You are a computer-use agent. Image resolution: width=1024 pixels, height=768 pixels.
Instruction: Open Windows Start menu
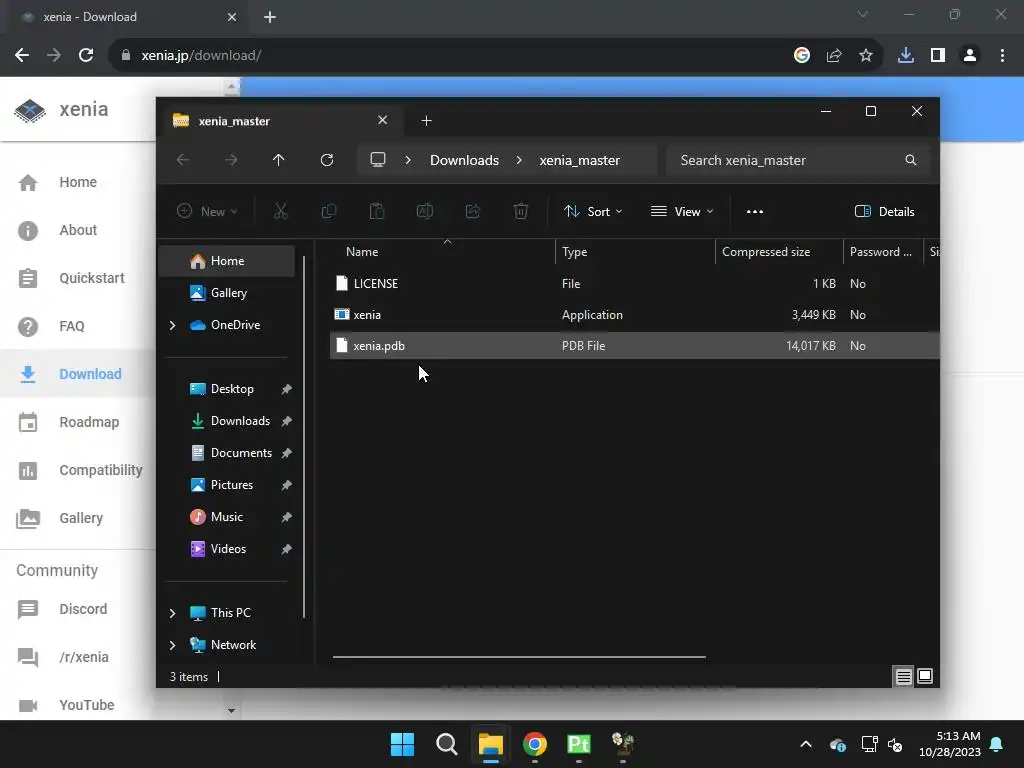tap(402, 744)
